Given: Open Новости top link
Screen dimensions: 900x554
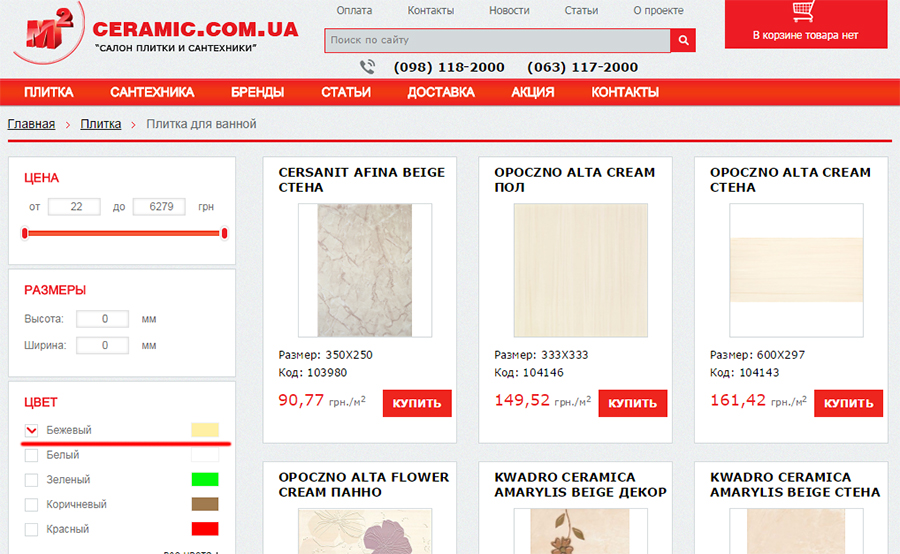Looking at the screenshot, I should (x=509, y=10).
